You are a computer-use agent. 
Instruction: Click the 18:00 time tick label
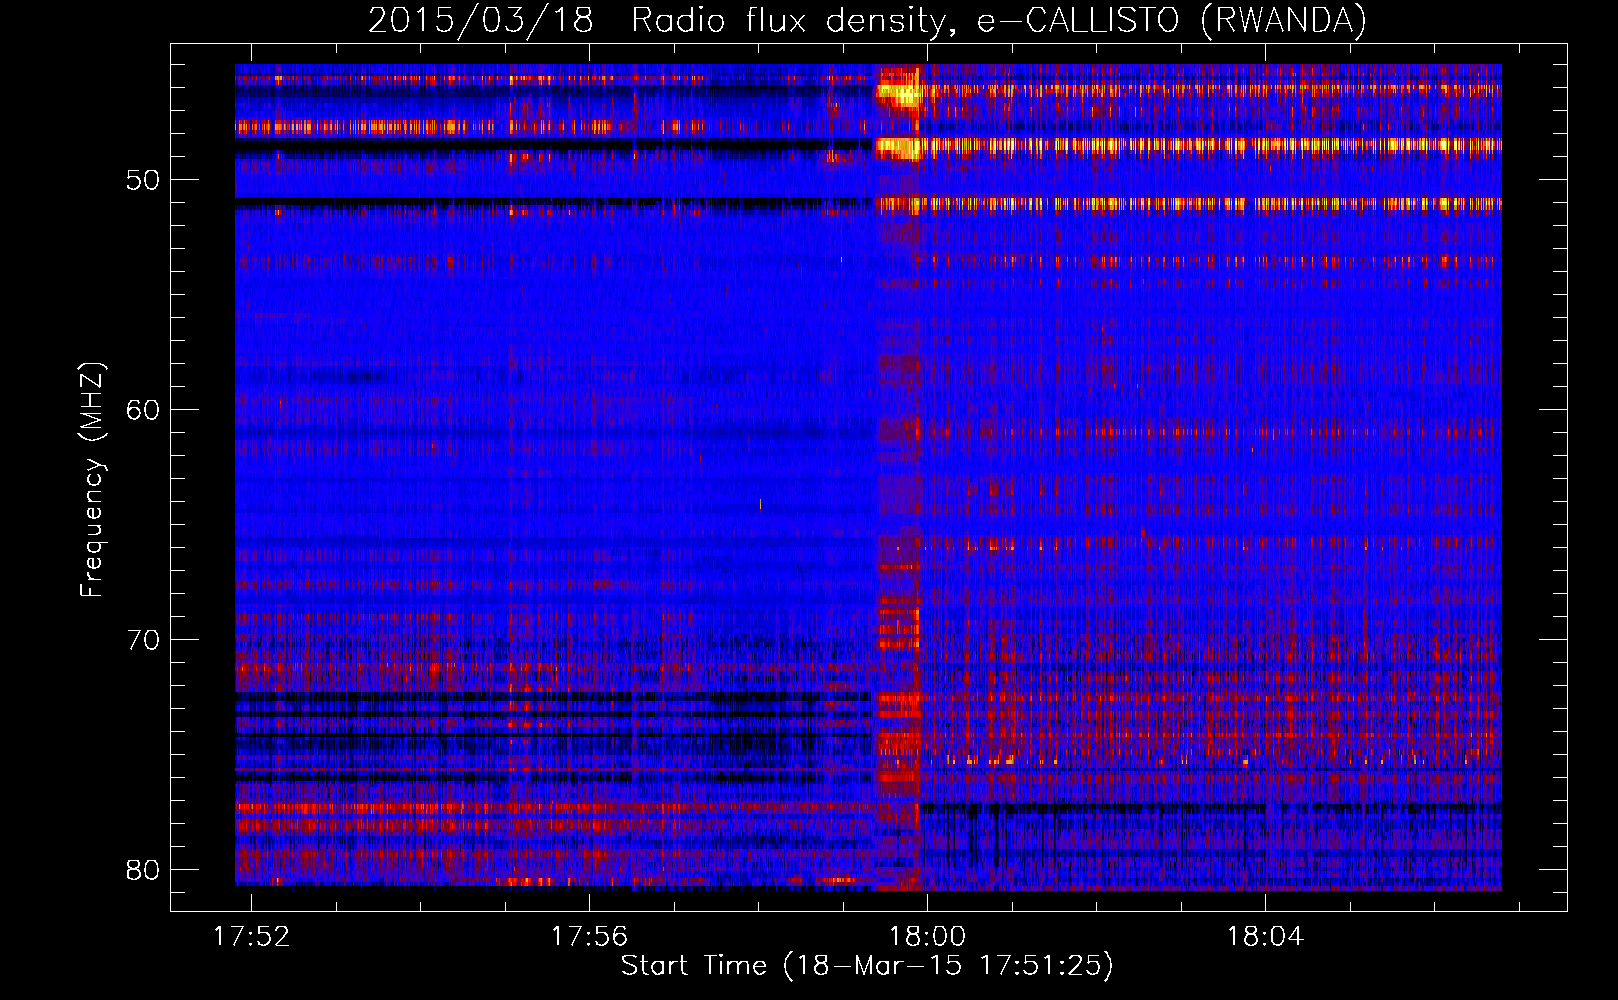(928, 937)
